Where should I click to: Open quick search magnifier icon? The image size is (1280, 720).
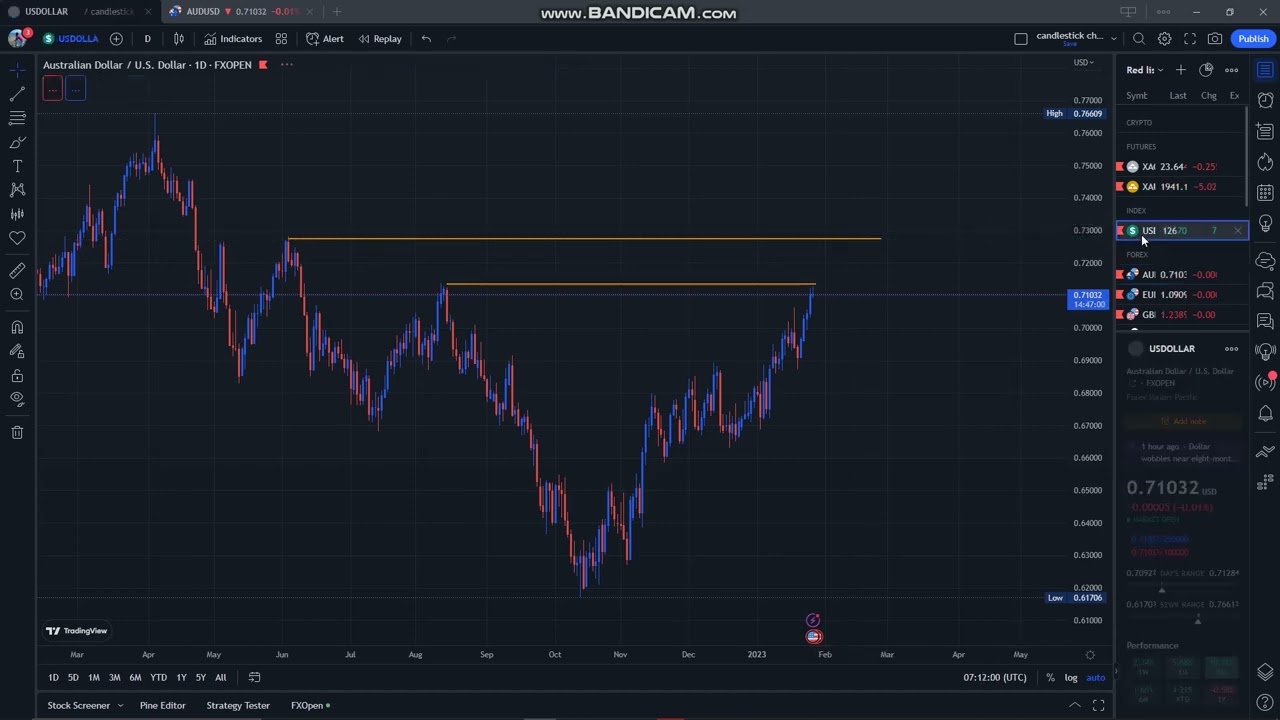(1139, 39)
